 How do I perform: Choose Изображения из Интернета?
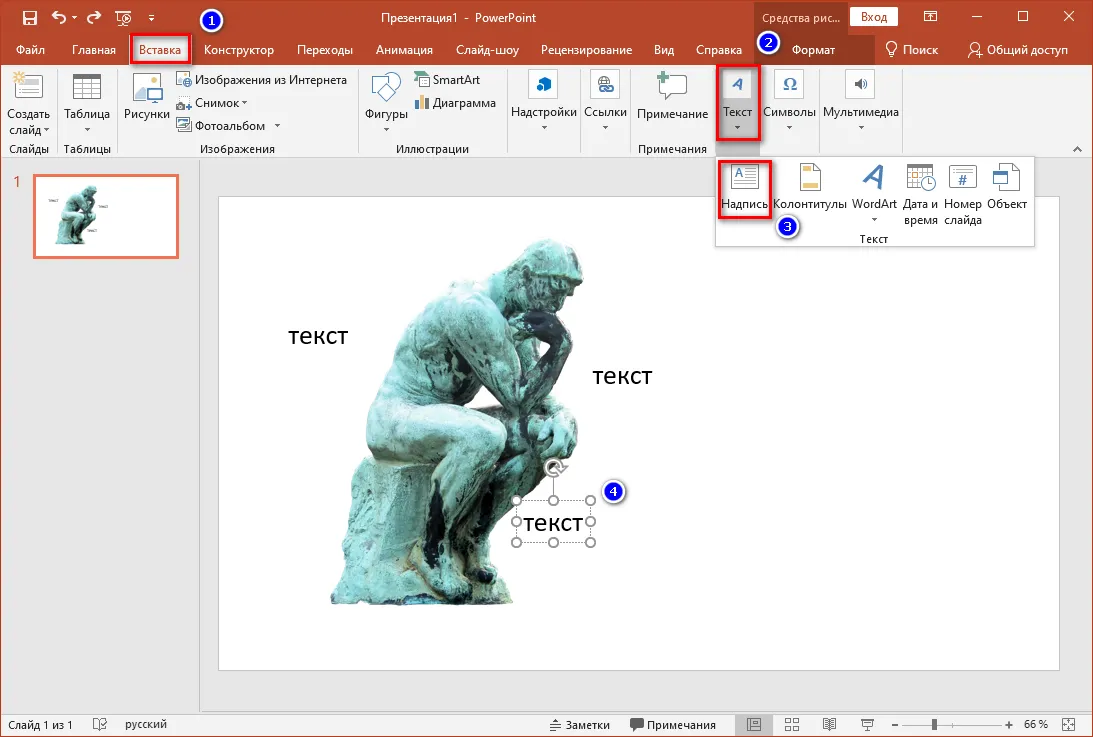(x=261, y=79)
